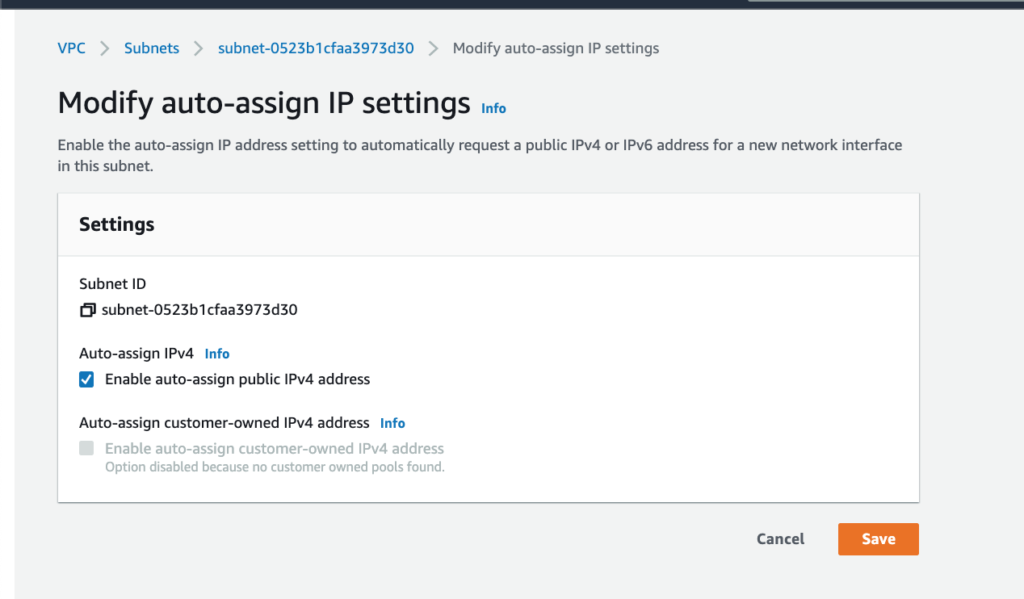Copy the subnet ID using the copy icon
1024x599 pixels.
click(x=87, y=310)
